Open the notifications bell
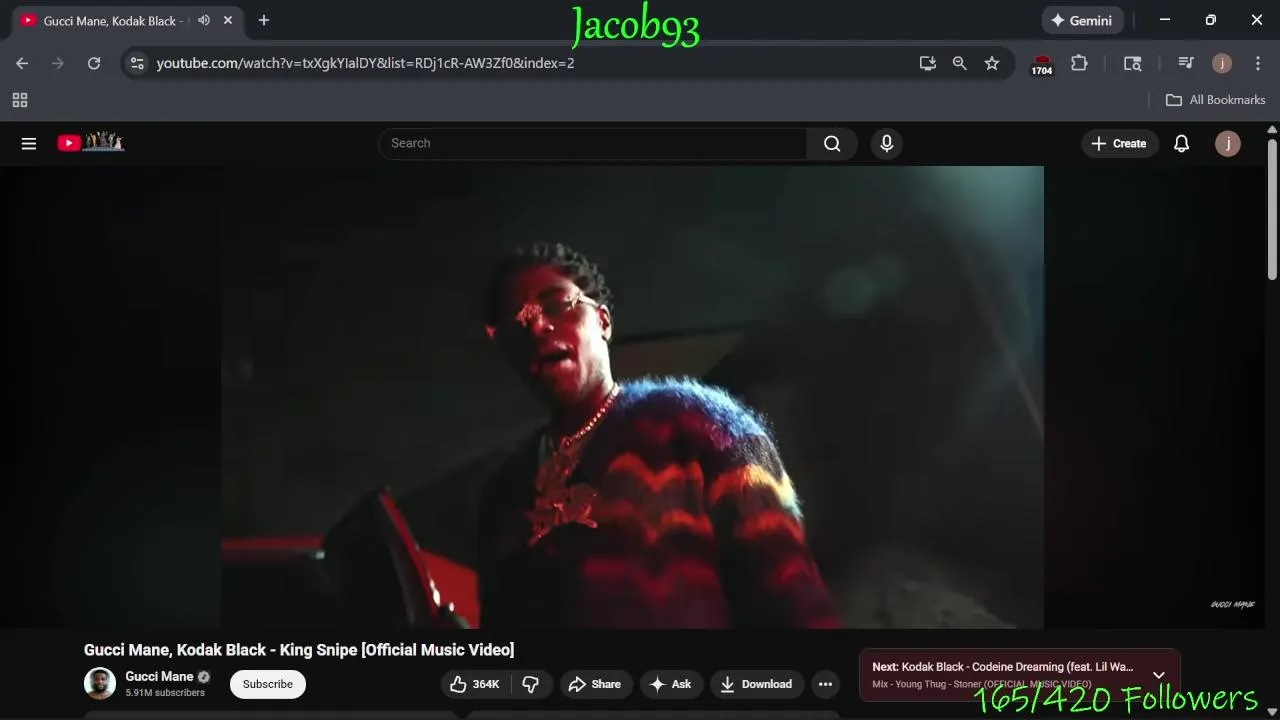Image resolution: width=1280 pixels, height=720 pixels. pyautogui.click(x=1181, y=143)
